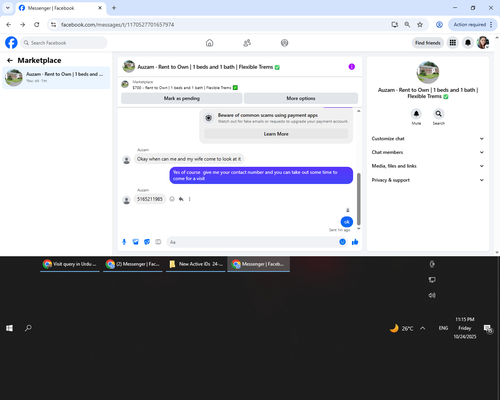
Task: Open Windows notification center icon
Action: (x=488, y=329)
